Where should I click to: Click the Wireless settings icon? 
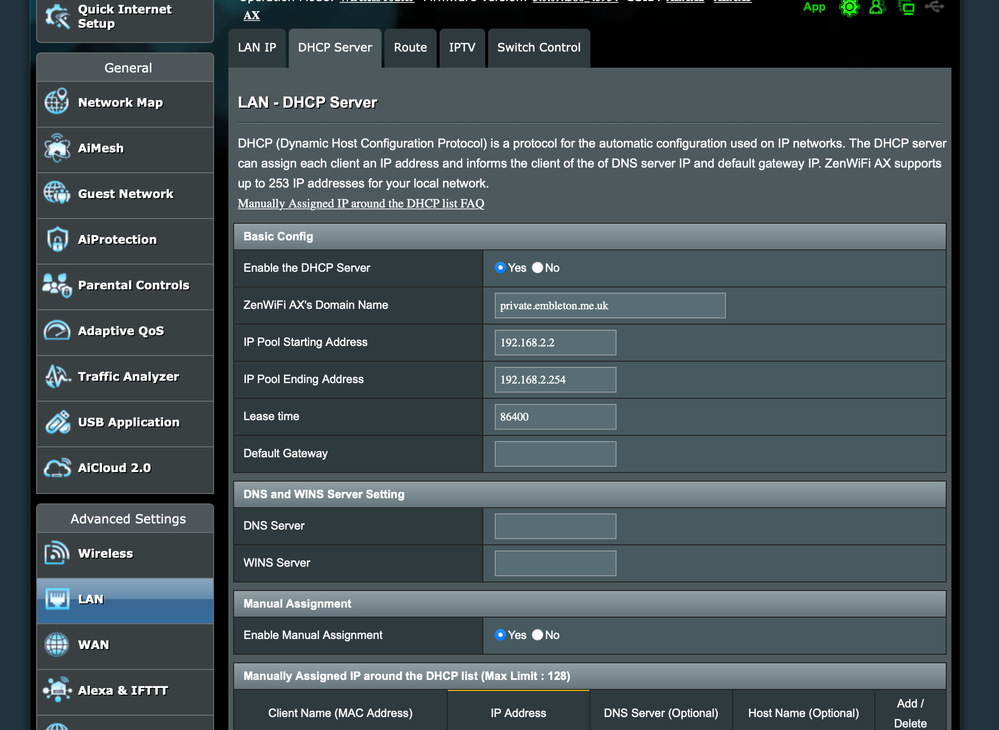click(x=57, y=554)
